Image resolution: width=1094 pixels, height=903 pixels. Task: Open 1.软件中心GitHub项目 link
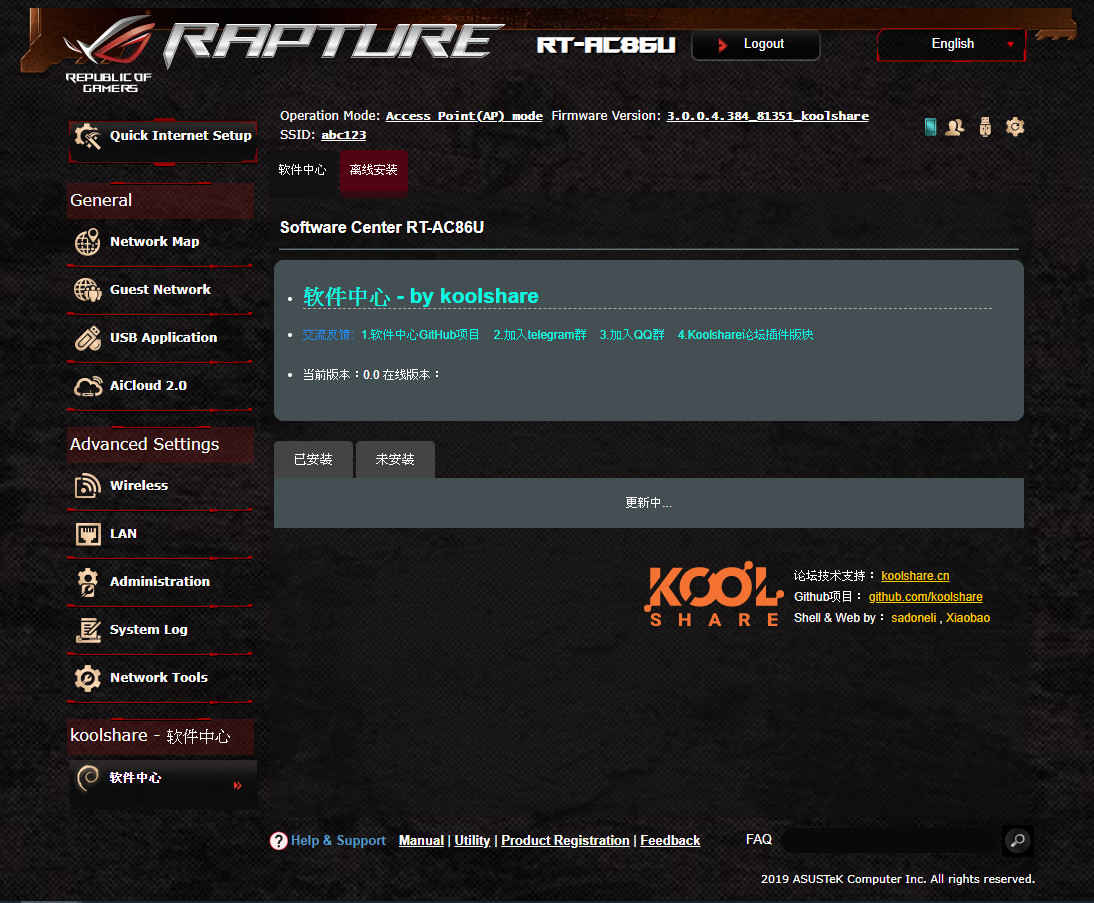coord(420,335)
